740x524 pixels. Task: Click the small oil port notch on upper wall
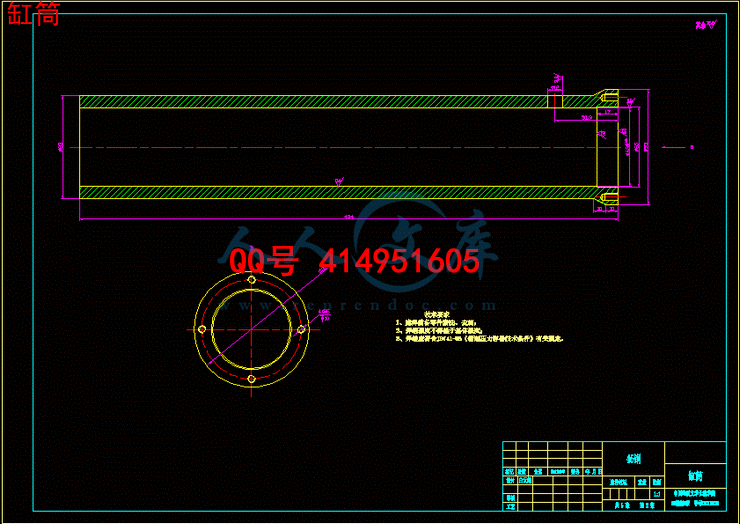pyautogui.click(x=554, y=101)
